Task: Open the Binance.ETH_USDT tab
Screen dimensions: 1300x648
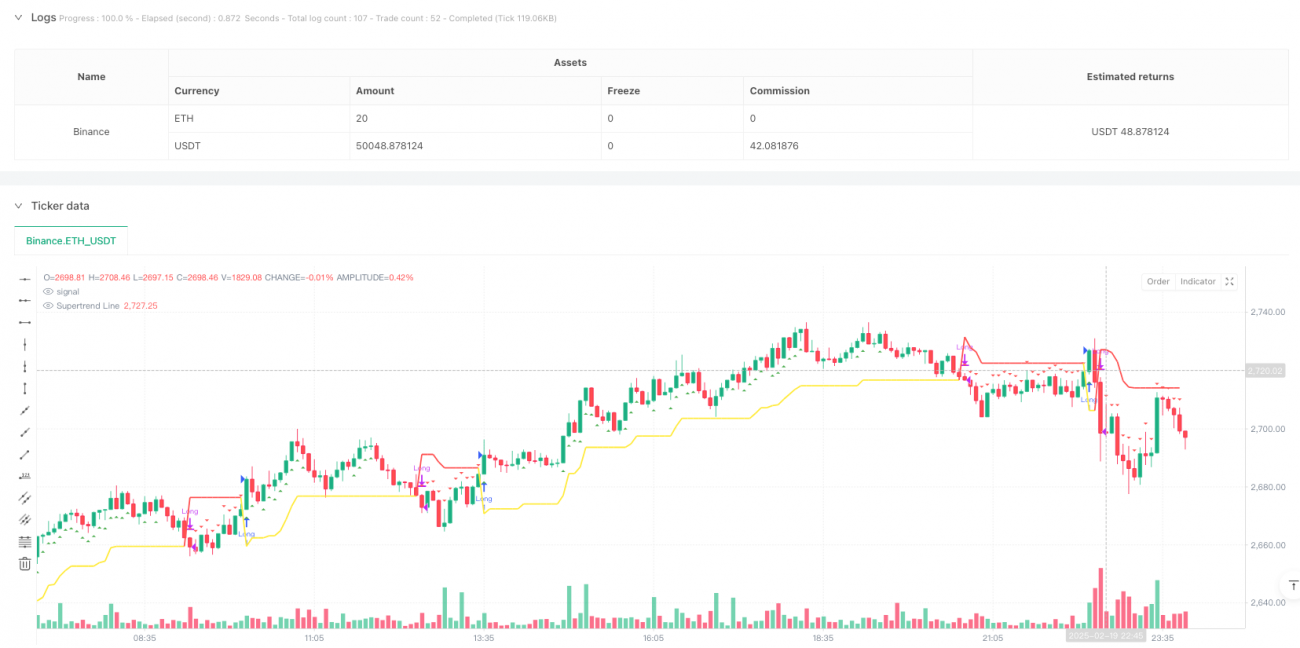Action: [71, 240]
